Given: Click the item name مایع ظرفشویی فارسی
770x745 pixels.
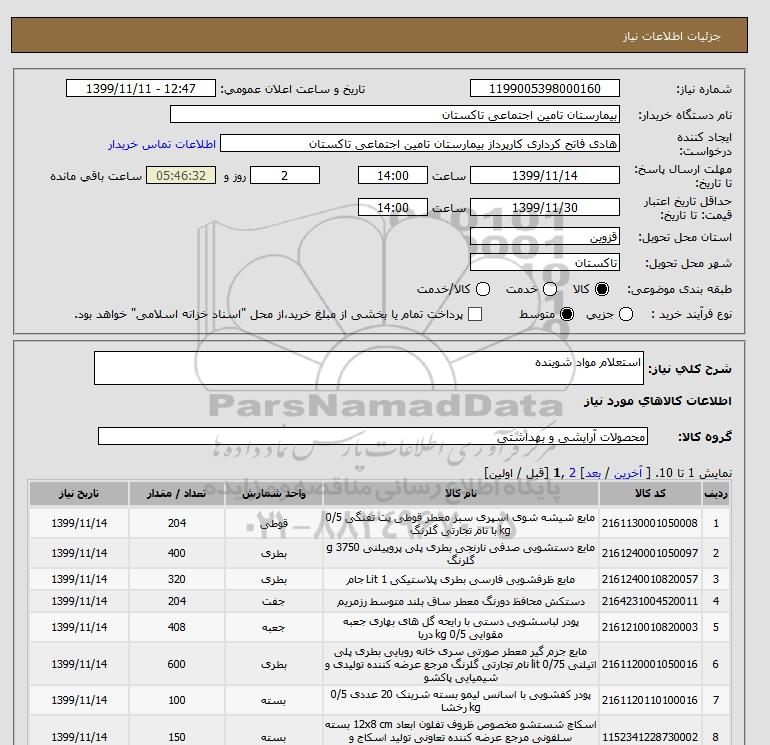Looking at the screenshot, I should click(461, 579).
